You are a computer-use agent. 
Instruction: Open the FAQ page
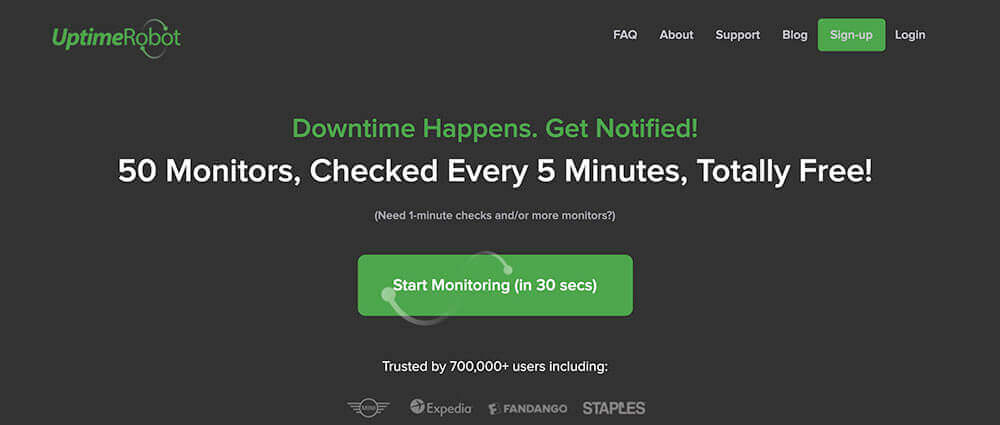click(x=625, y=35)
